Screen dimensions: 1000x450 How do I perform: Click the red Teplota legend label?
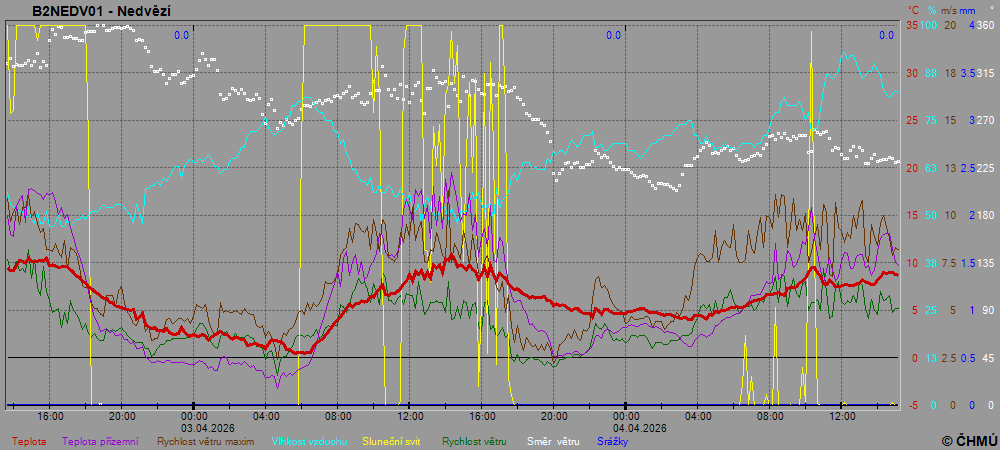click(x=28, y=440)
